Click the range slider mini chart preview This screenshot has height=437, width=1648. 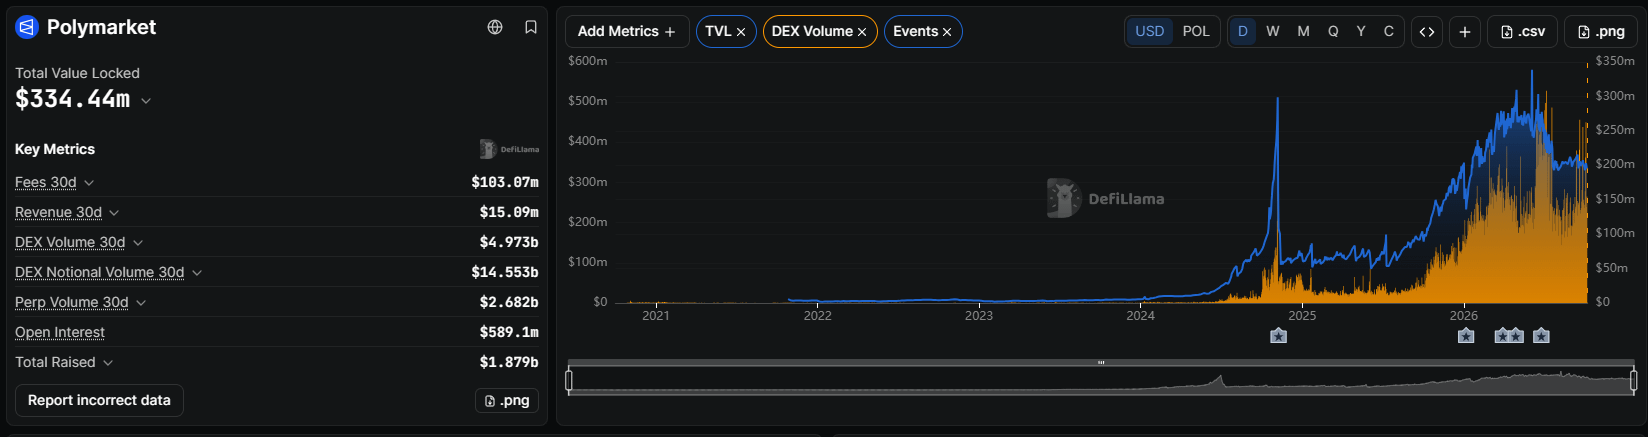(1101, 381)
